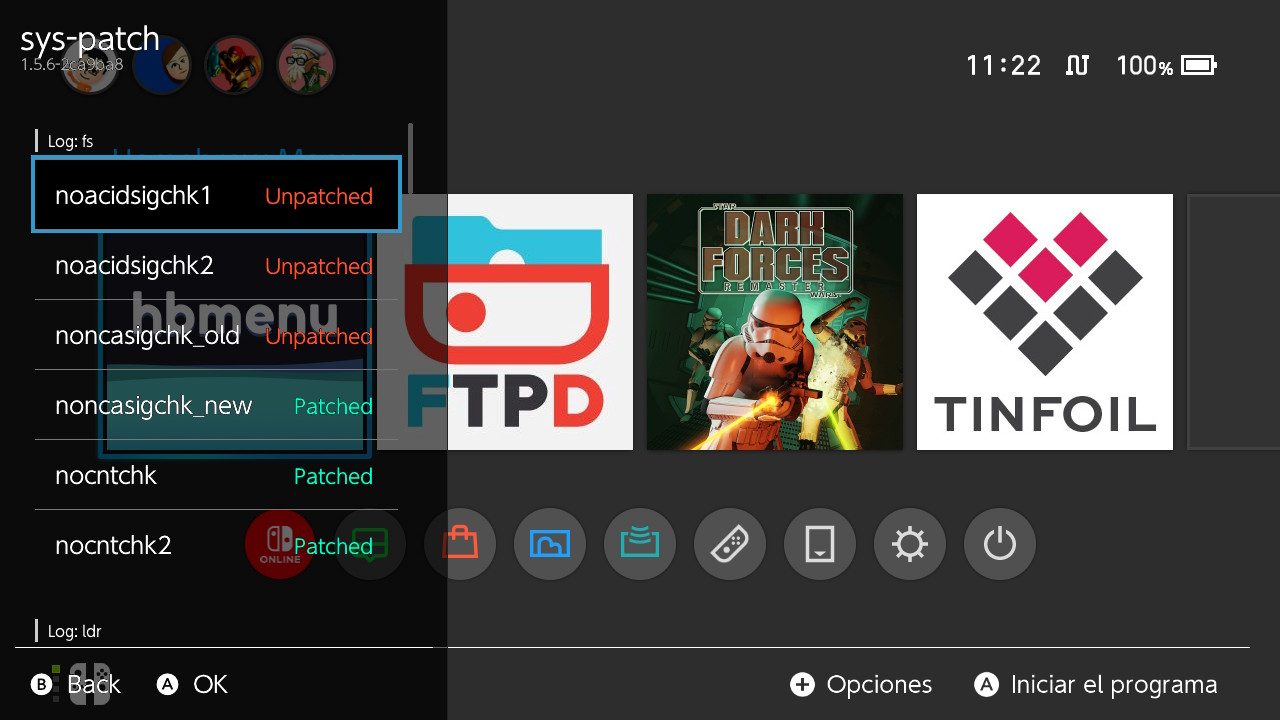Screen dimensions: 1280x720
Task: Click the 100% battery percentage
Action: coord(1144,66)
